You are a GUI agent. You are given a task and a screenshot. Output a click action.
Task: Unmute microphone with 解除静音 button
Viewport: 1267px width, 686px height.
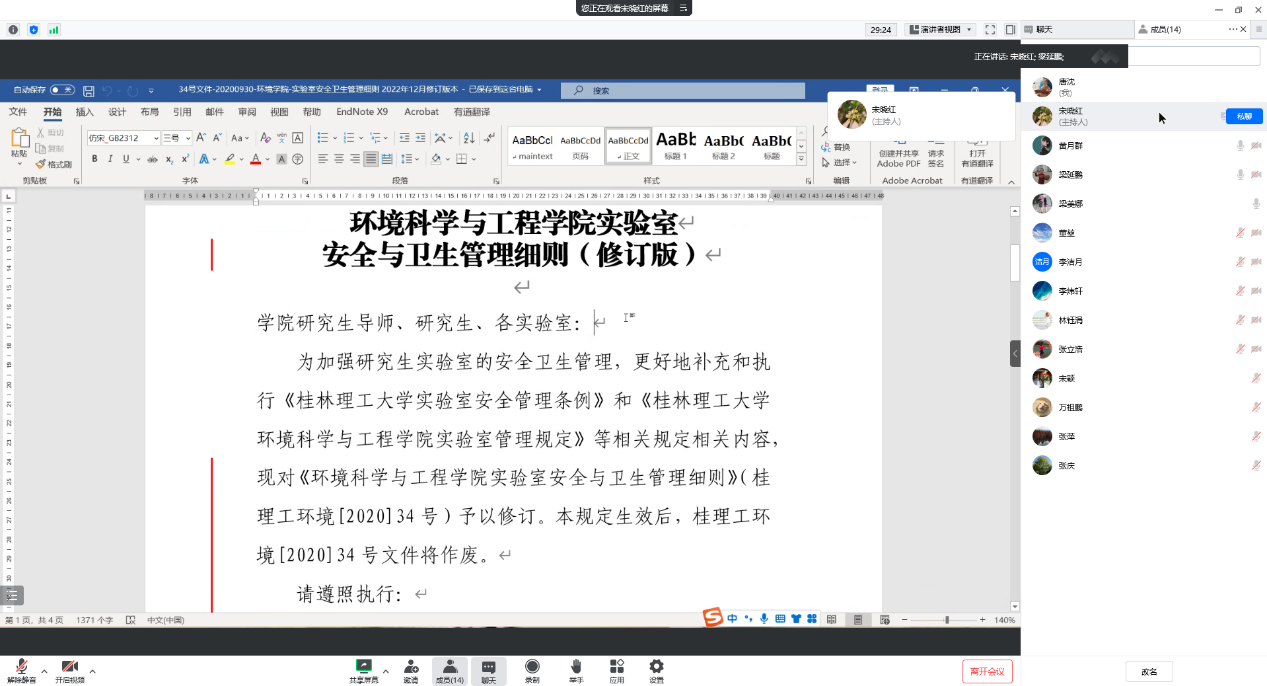21,668
